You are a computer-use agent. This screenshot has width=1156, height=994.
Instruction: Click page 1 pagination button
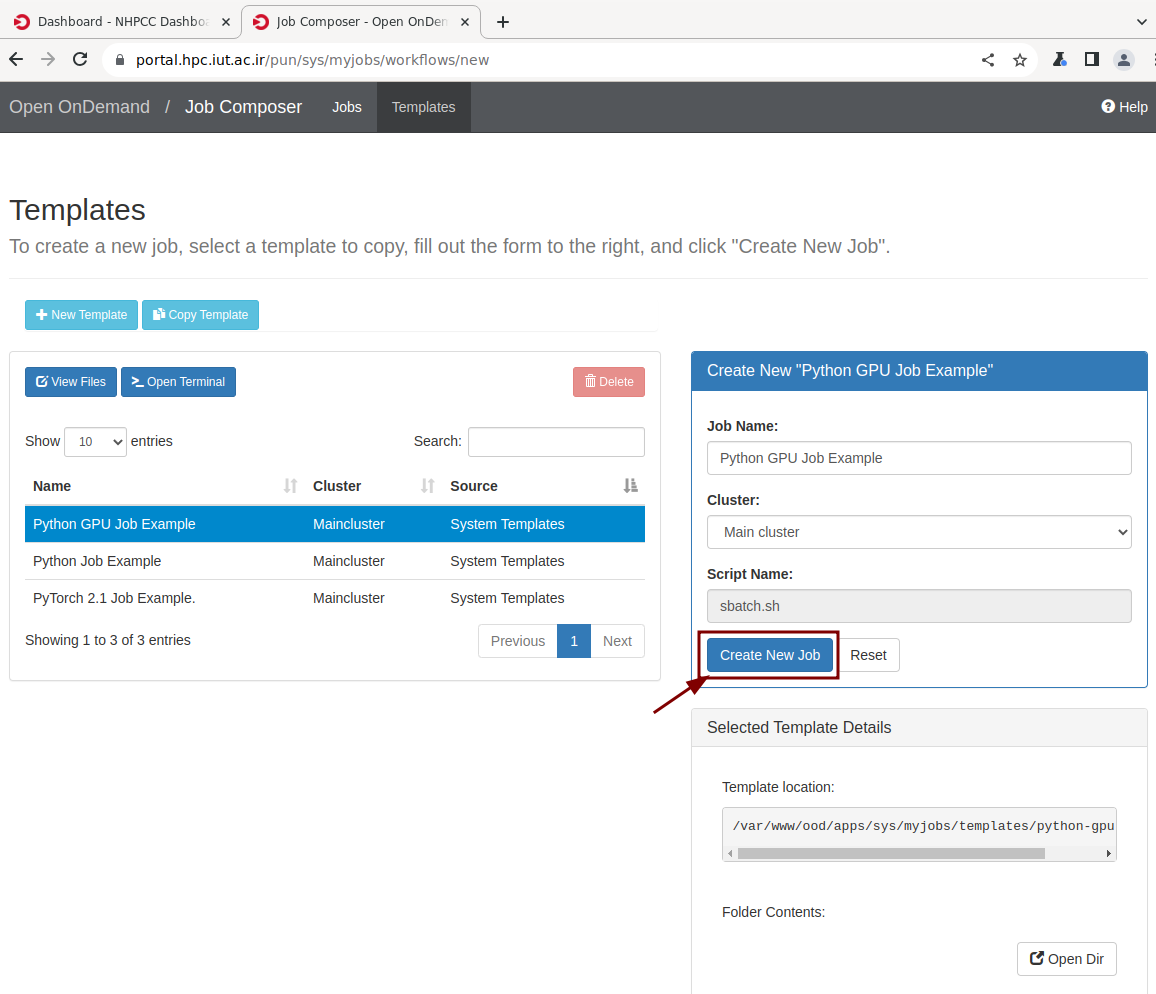pyautogui.click(x=574, y=642)
